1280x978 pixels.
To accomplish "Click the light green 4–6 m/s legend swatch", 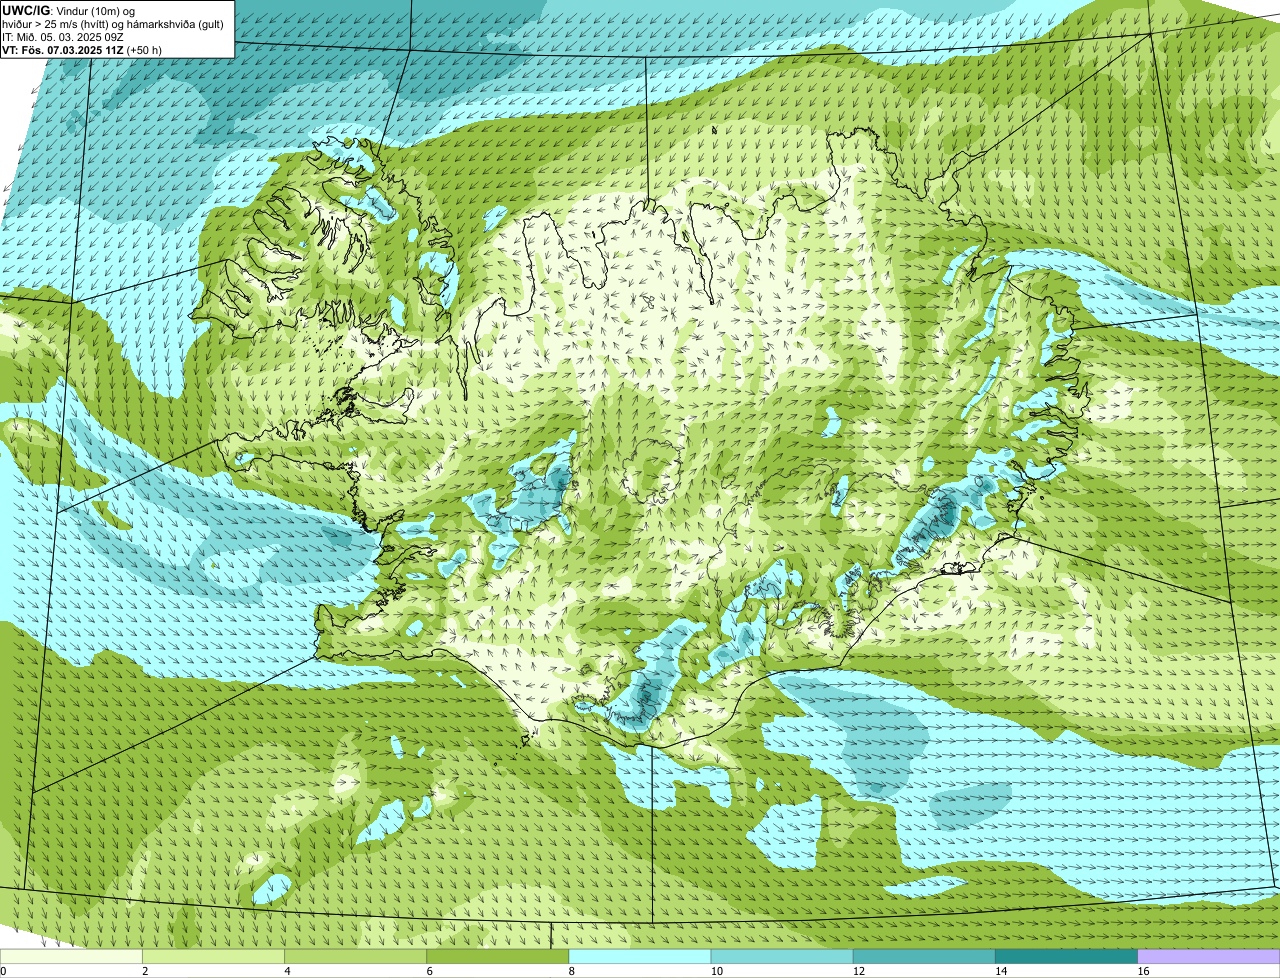I will pyautogui.click(x=356, y=957).
